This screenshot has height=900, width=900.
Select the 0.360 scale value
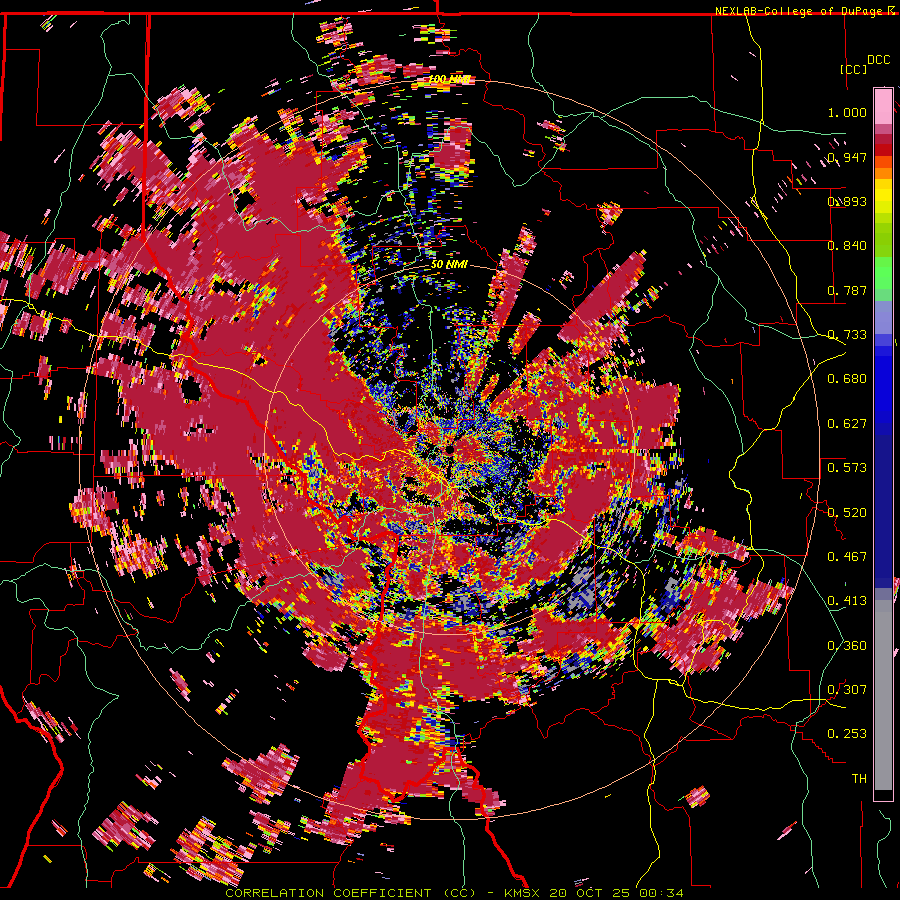(847, 646)
